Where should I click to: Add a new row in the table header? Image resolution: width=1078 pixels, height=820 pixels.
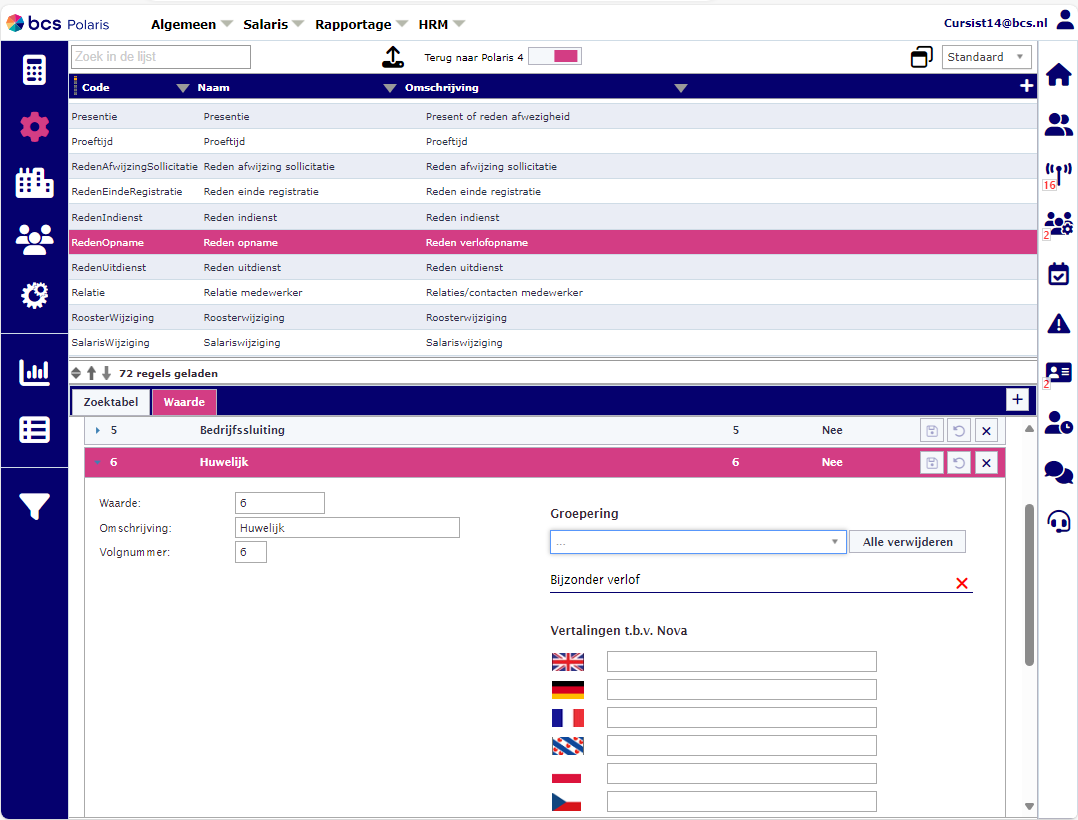point(1026,86)
